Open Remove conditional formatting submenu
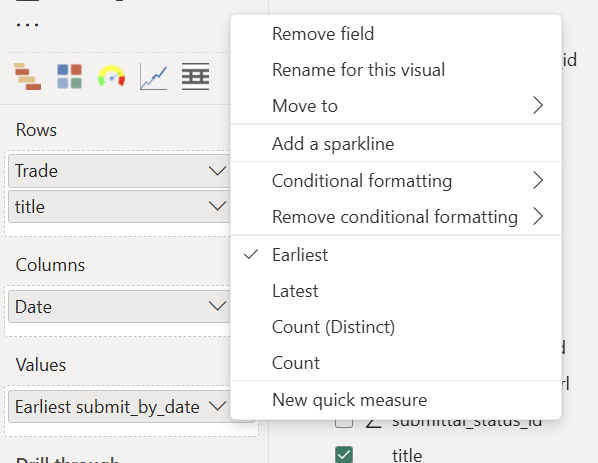The image size is (598, 463). [396, 217]
